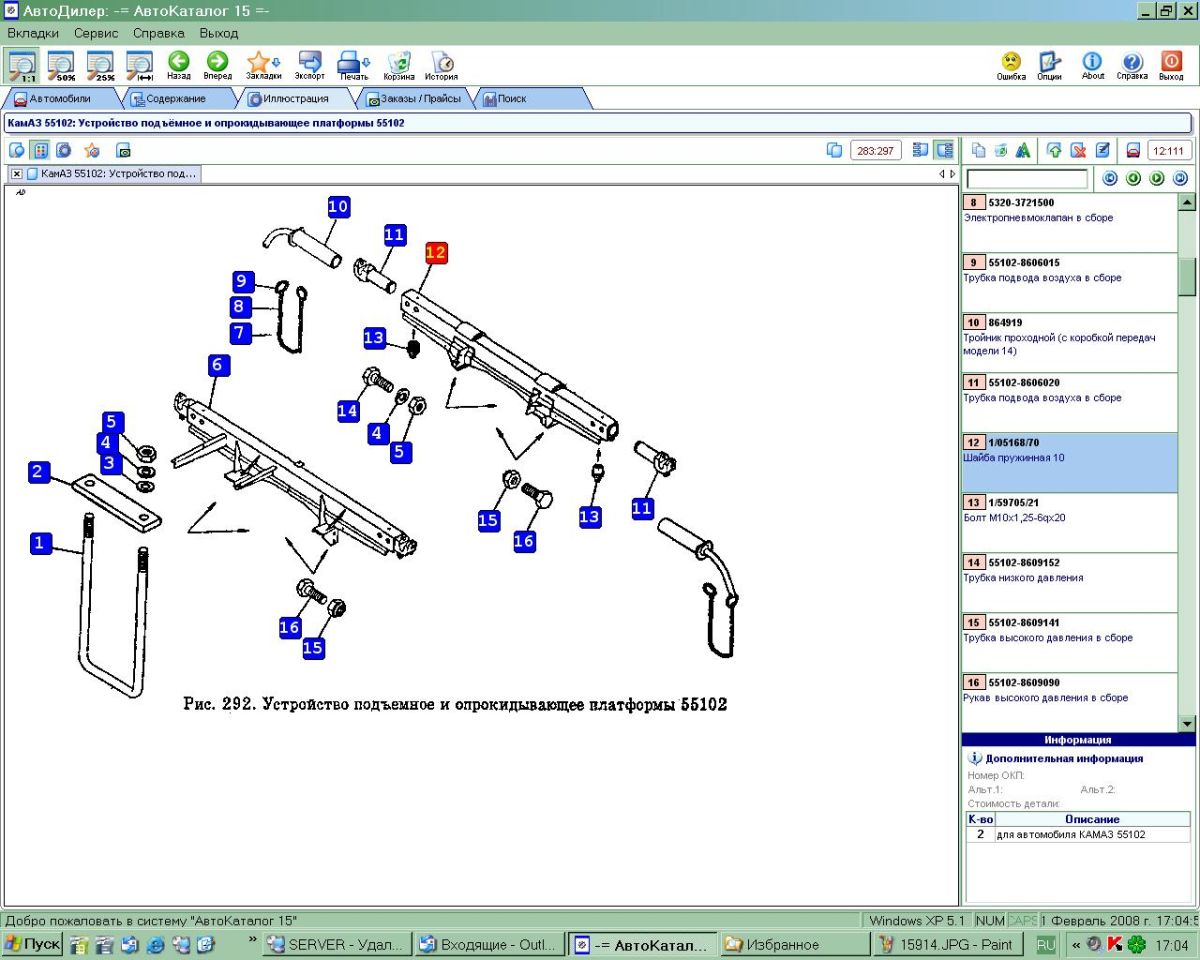The width and height of the screenshot is (1200, 960).
Task: Go back with the Назад button
Action: click(x=179, y=65)
